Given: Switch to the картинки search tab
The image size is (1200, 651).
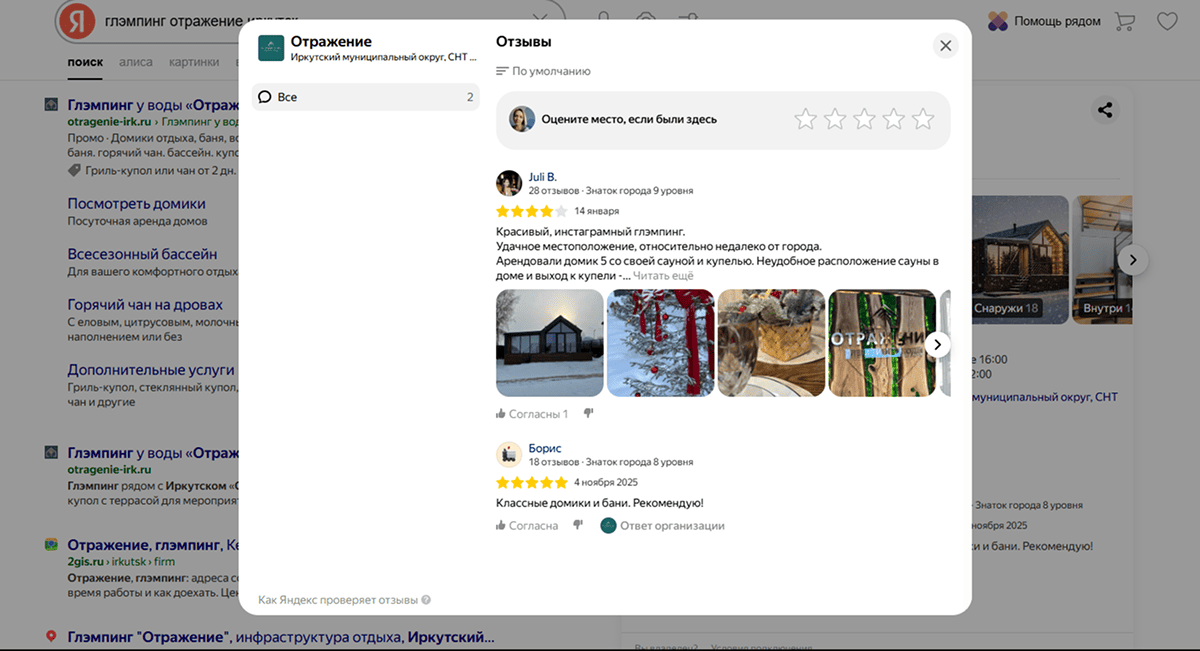Looking at the screenshot, I should tap(194, 61).
